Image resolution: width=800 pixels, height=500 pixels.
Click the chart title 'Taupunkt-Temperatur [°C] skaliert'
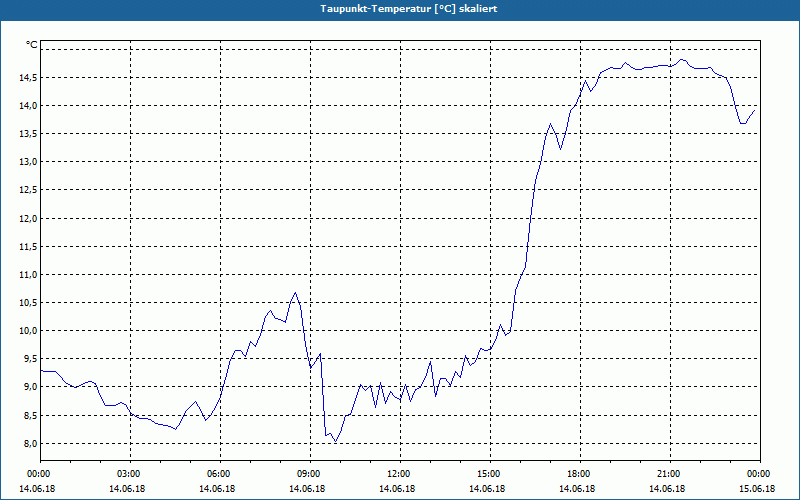(x=409, y=9)
